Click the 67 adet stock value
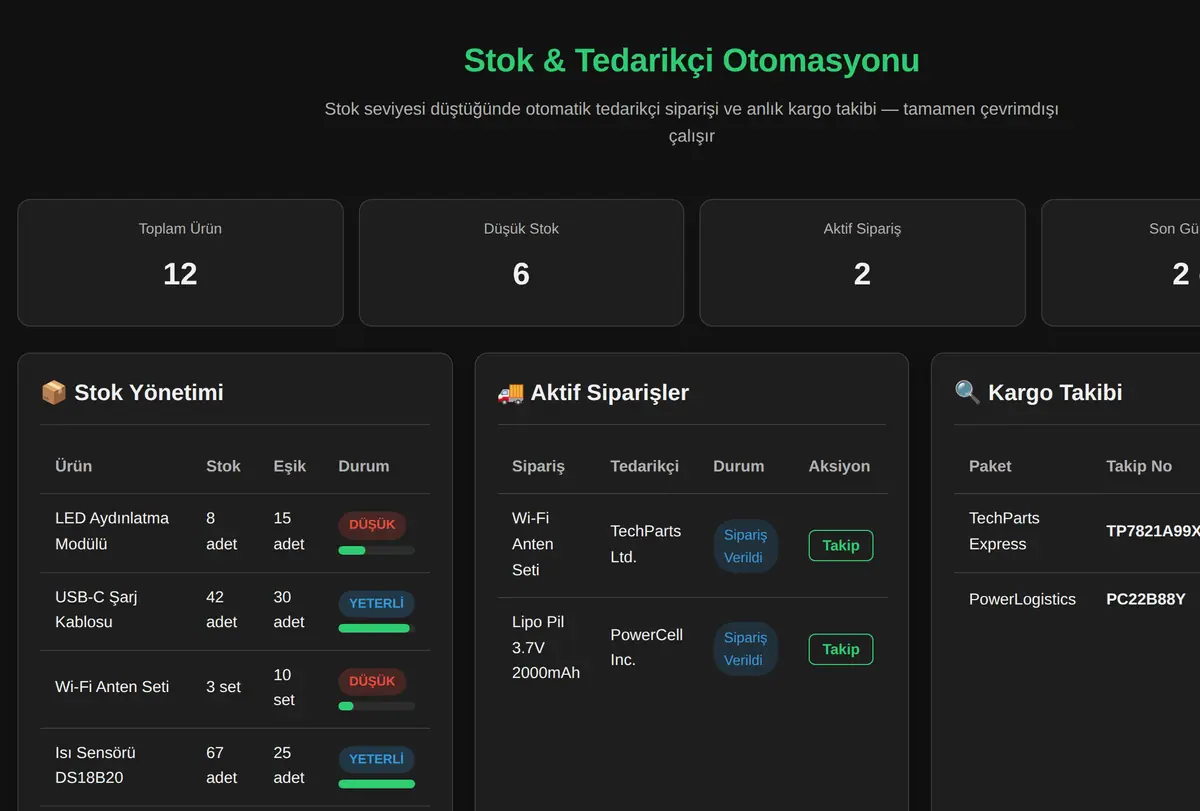 click(222, 765)
